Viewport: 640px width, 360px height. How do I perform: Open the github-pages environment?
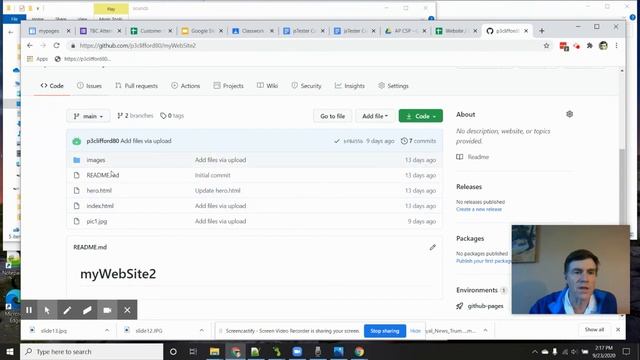pyautogui.click(x=485, y=306)
